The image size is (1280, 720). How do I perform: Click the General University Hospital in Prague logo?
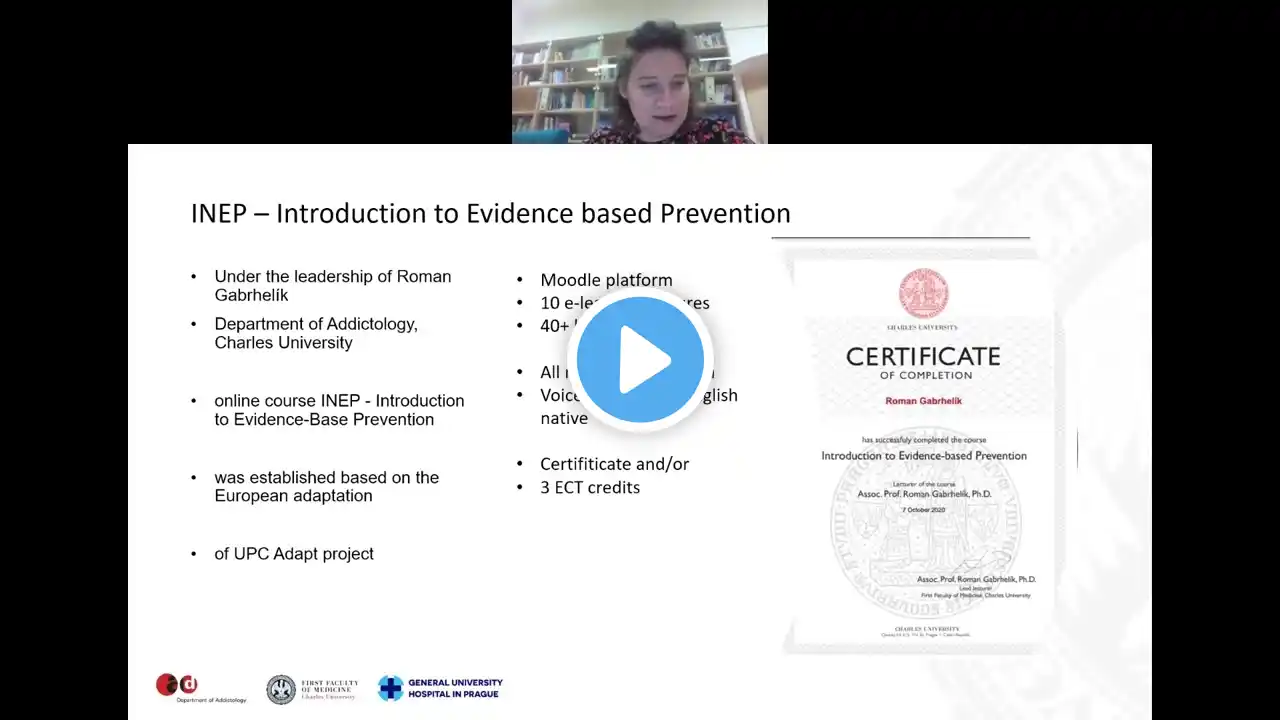[440, 688]
